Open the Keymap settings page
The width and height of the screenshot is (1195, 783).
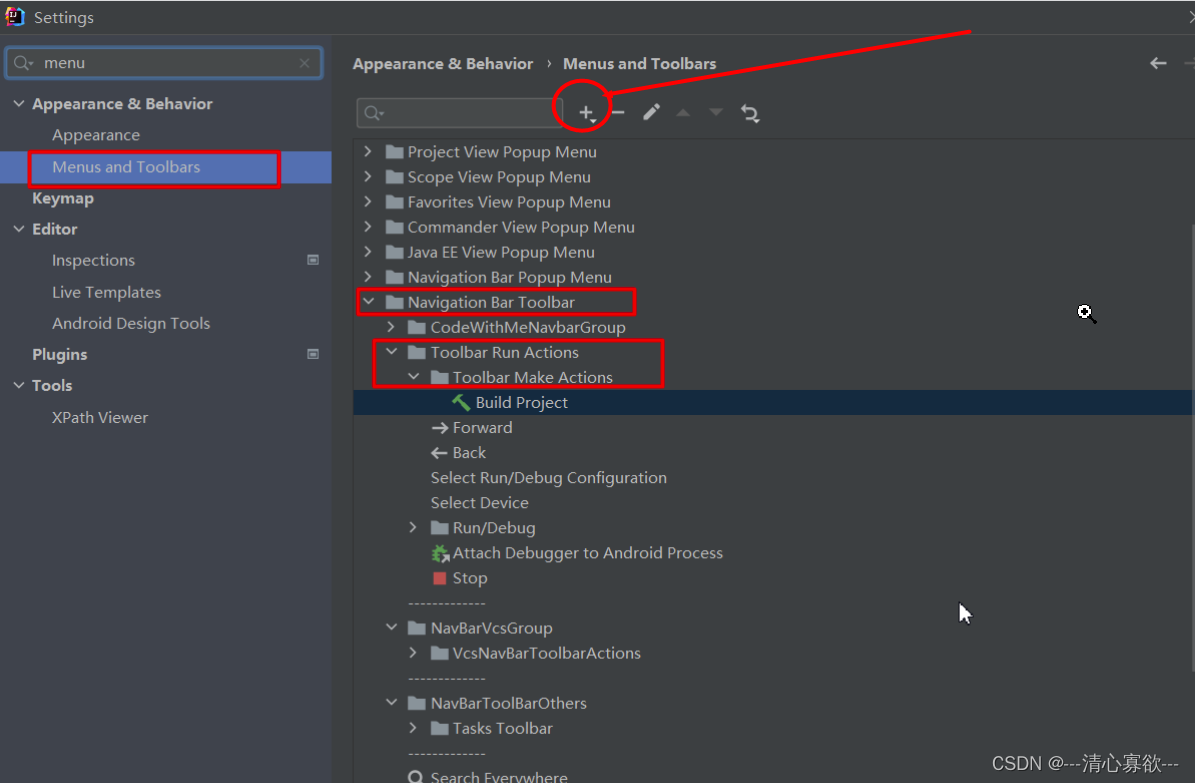tap(63, 198)
